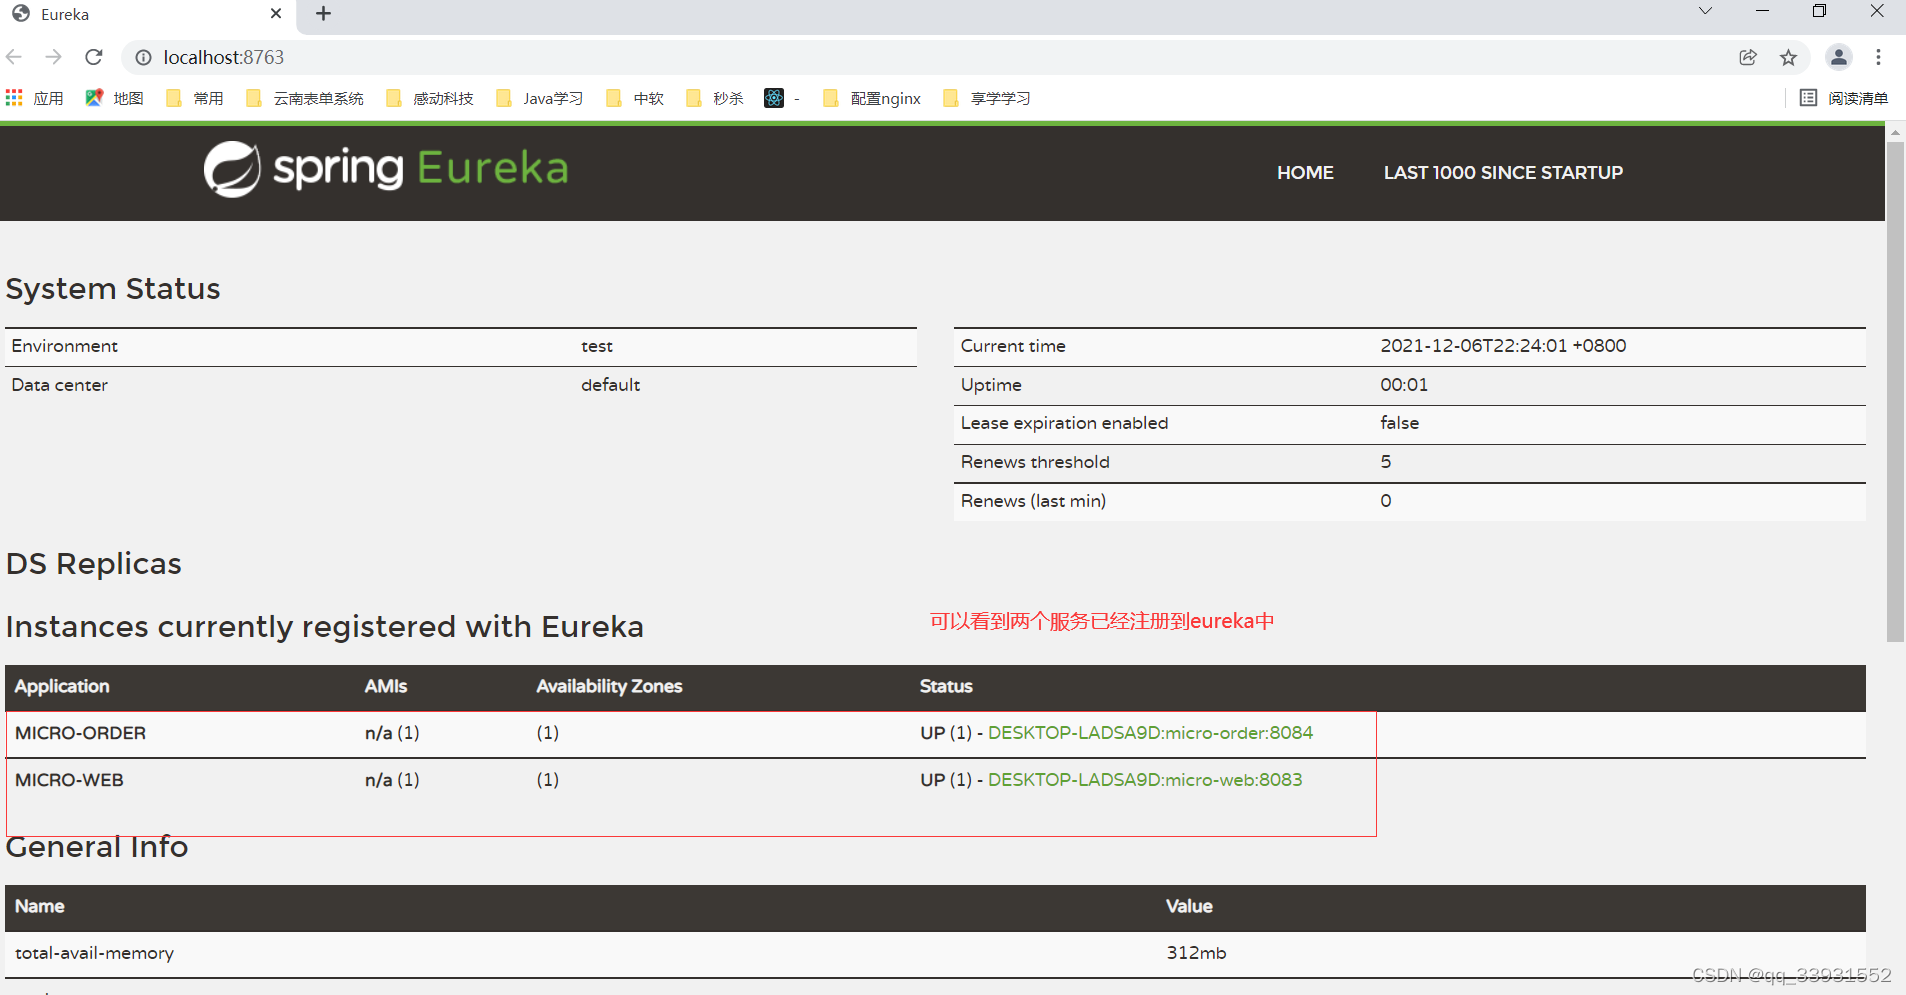Open the 享学学习 bookmark folder
Viewport: 1906px width, 995px height.
click(x=987, y=98)
